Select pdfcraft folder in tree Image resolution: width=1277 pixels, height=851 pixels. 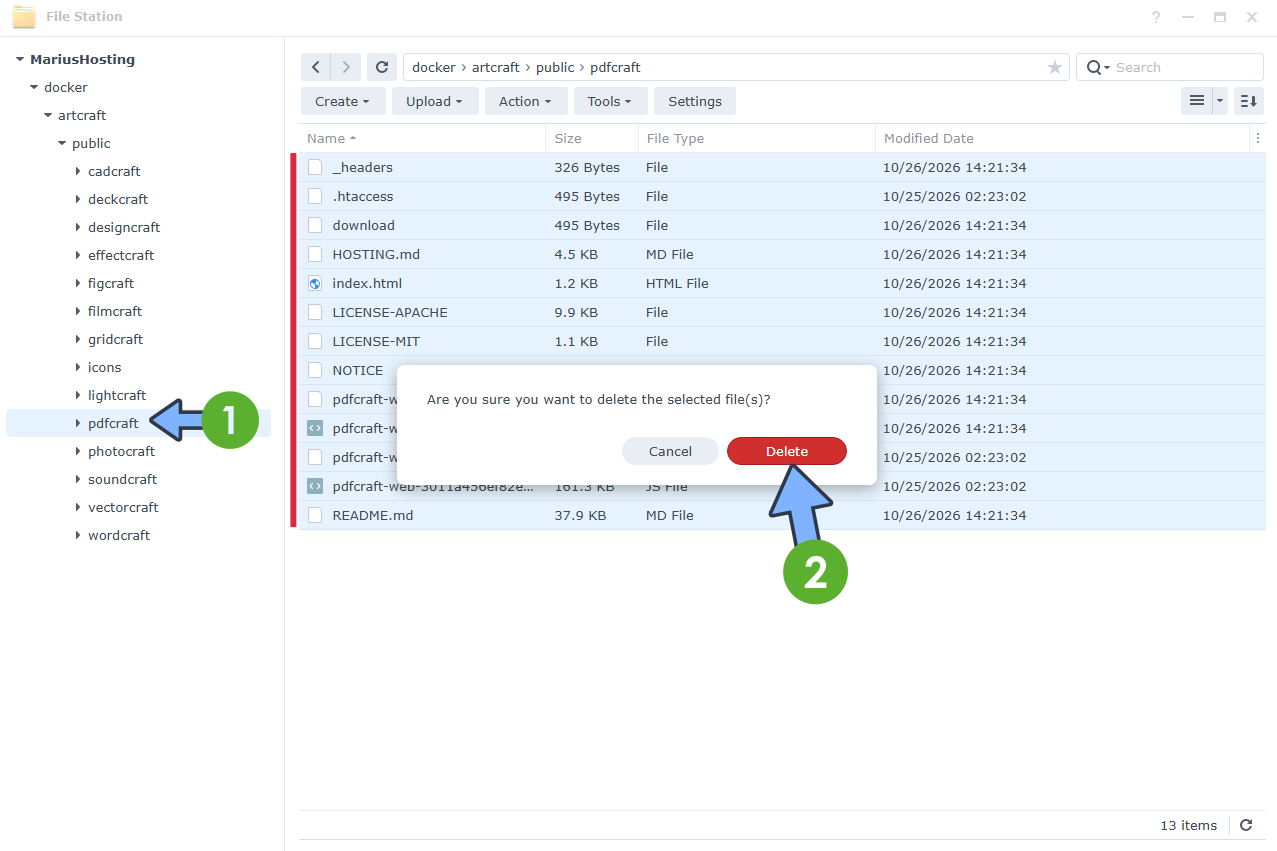pyautogui.click(x=113, y=423)
